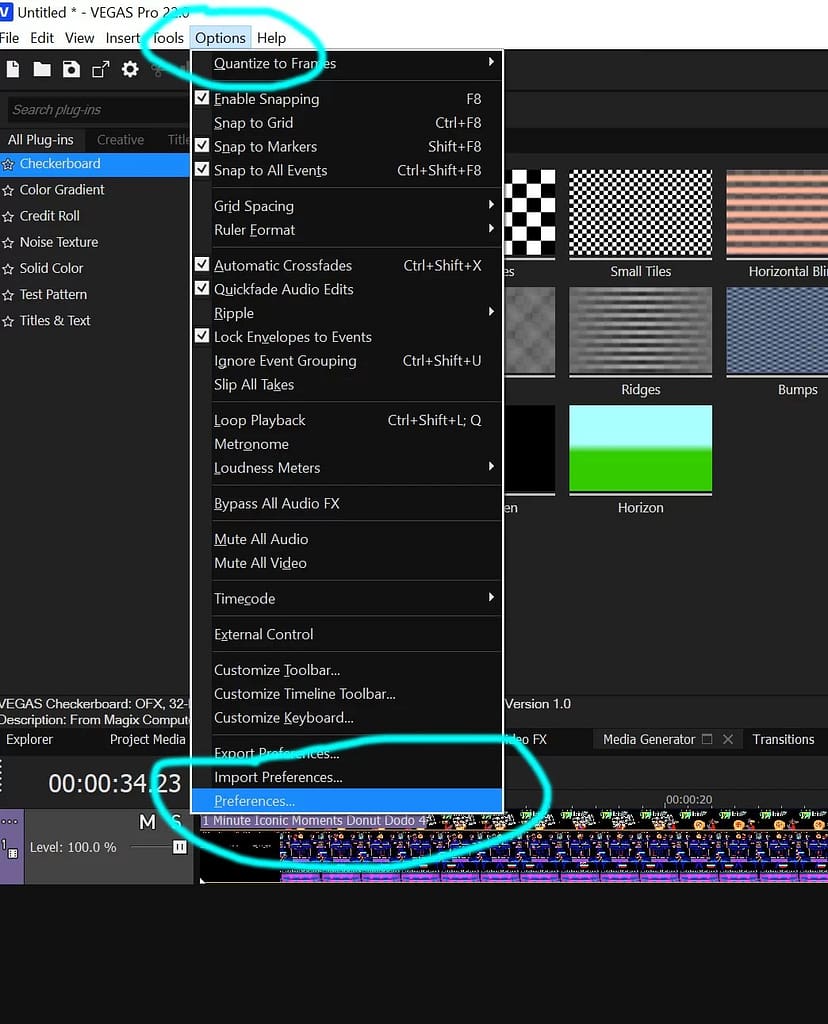Choose Customize Keyboard... entry
828x1024 pixels.
tap(347, 718)
